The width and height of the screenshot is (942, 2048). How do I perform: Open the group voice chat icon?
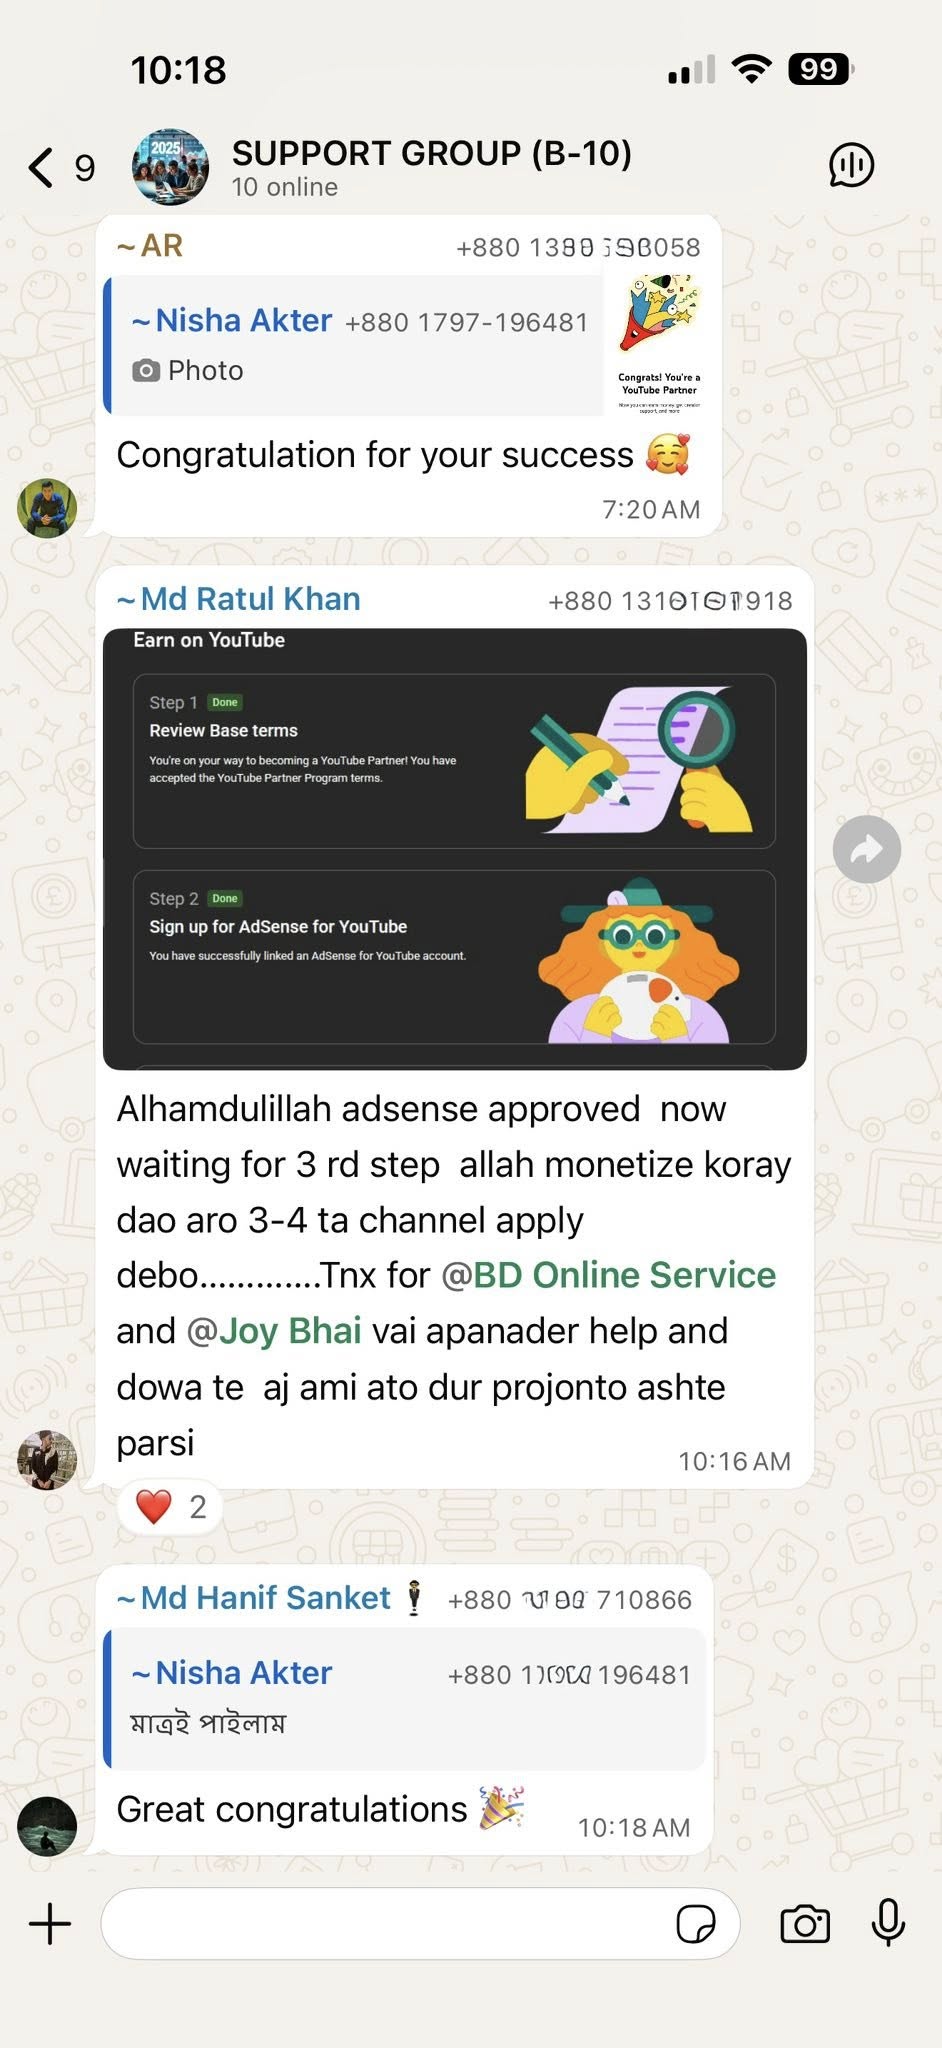coord(851,166)
